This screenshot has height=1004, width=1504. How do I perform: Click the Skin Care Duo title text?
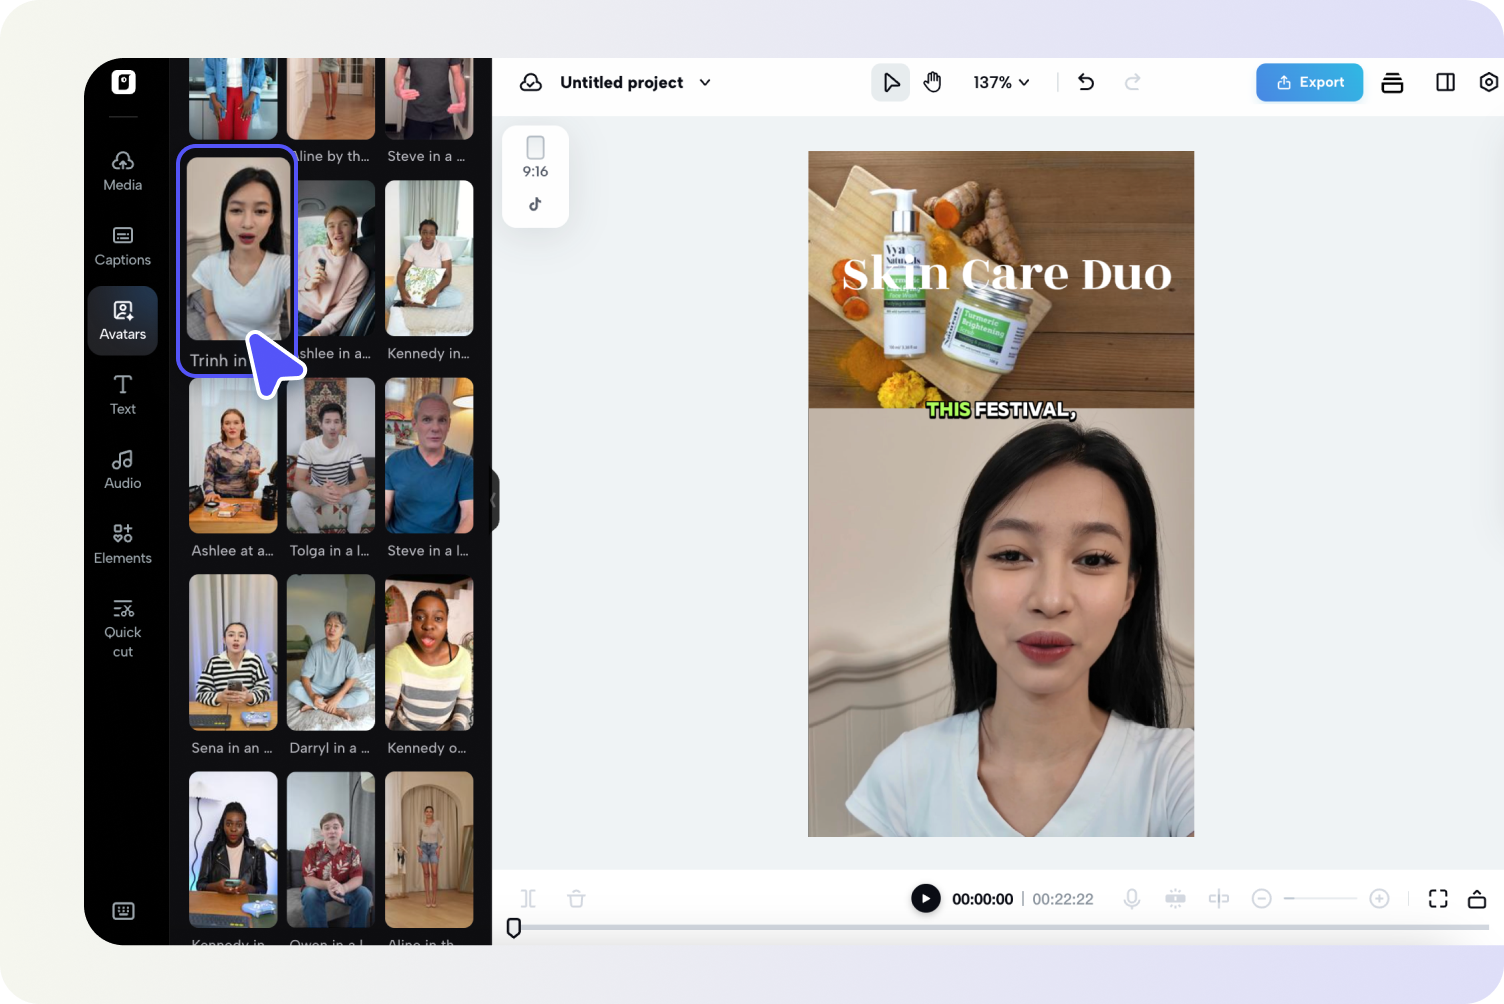1006,273
